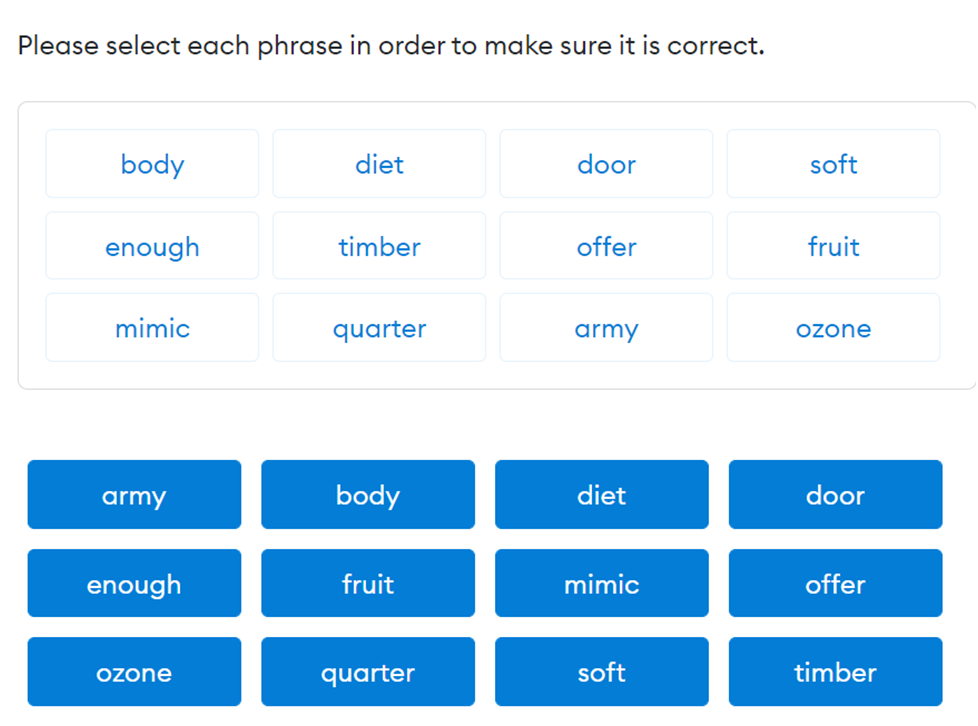Select the blue 'body' word button

click(x=368, y=495)
